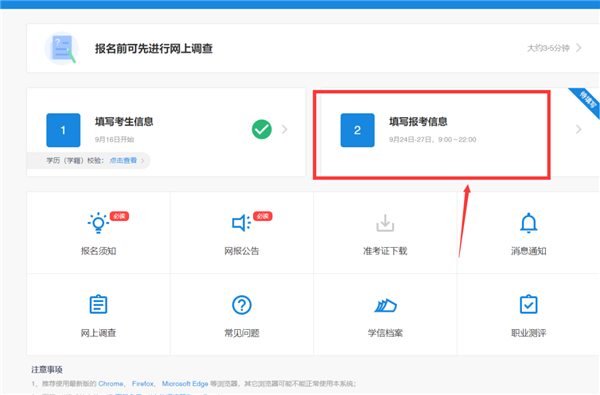Open the 职业测评 checklist icon
Screen dimensions: 600x395
click(528, 304)
